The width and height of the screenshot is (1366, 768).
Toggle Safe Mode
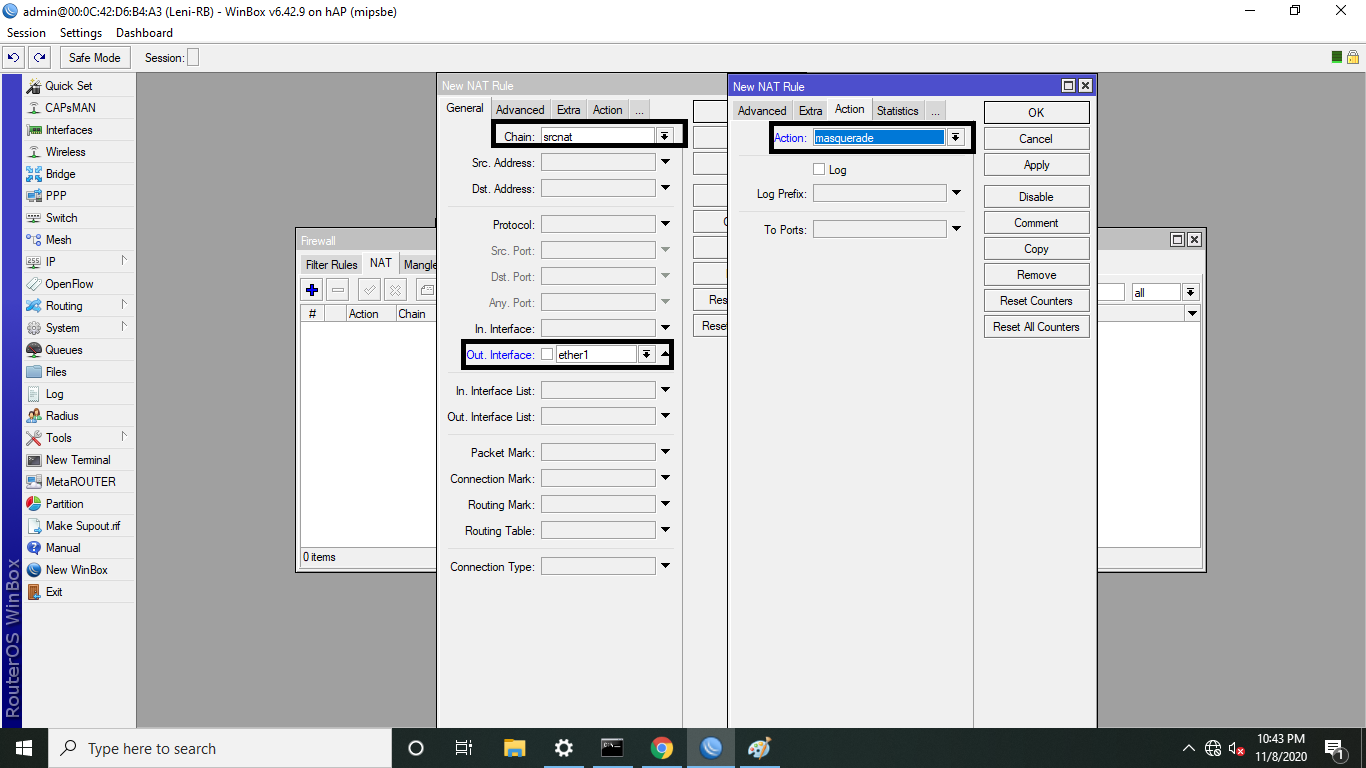click(x=95, y=57)
